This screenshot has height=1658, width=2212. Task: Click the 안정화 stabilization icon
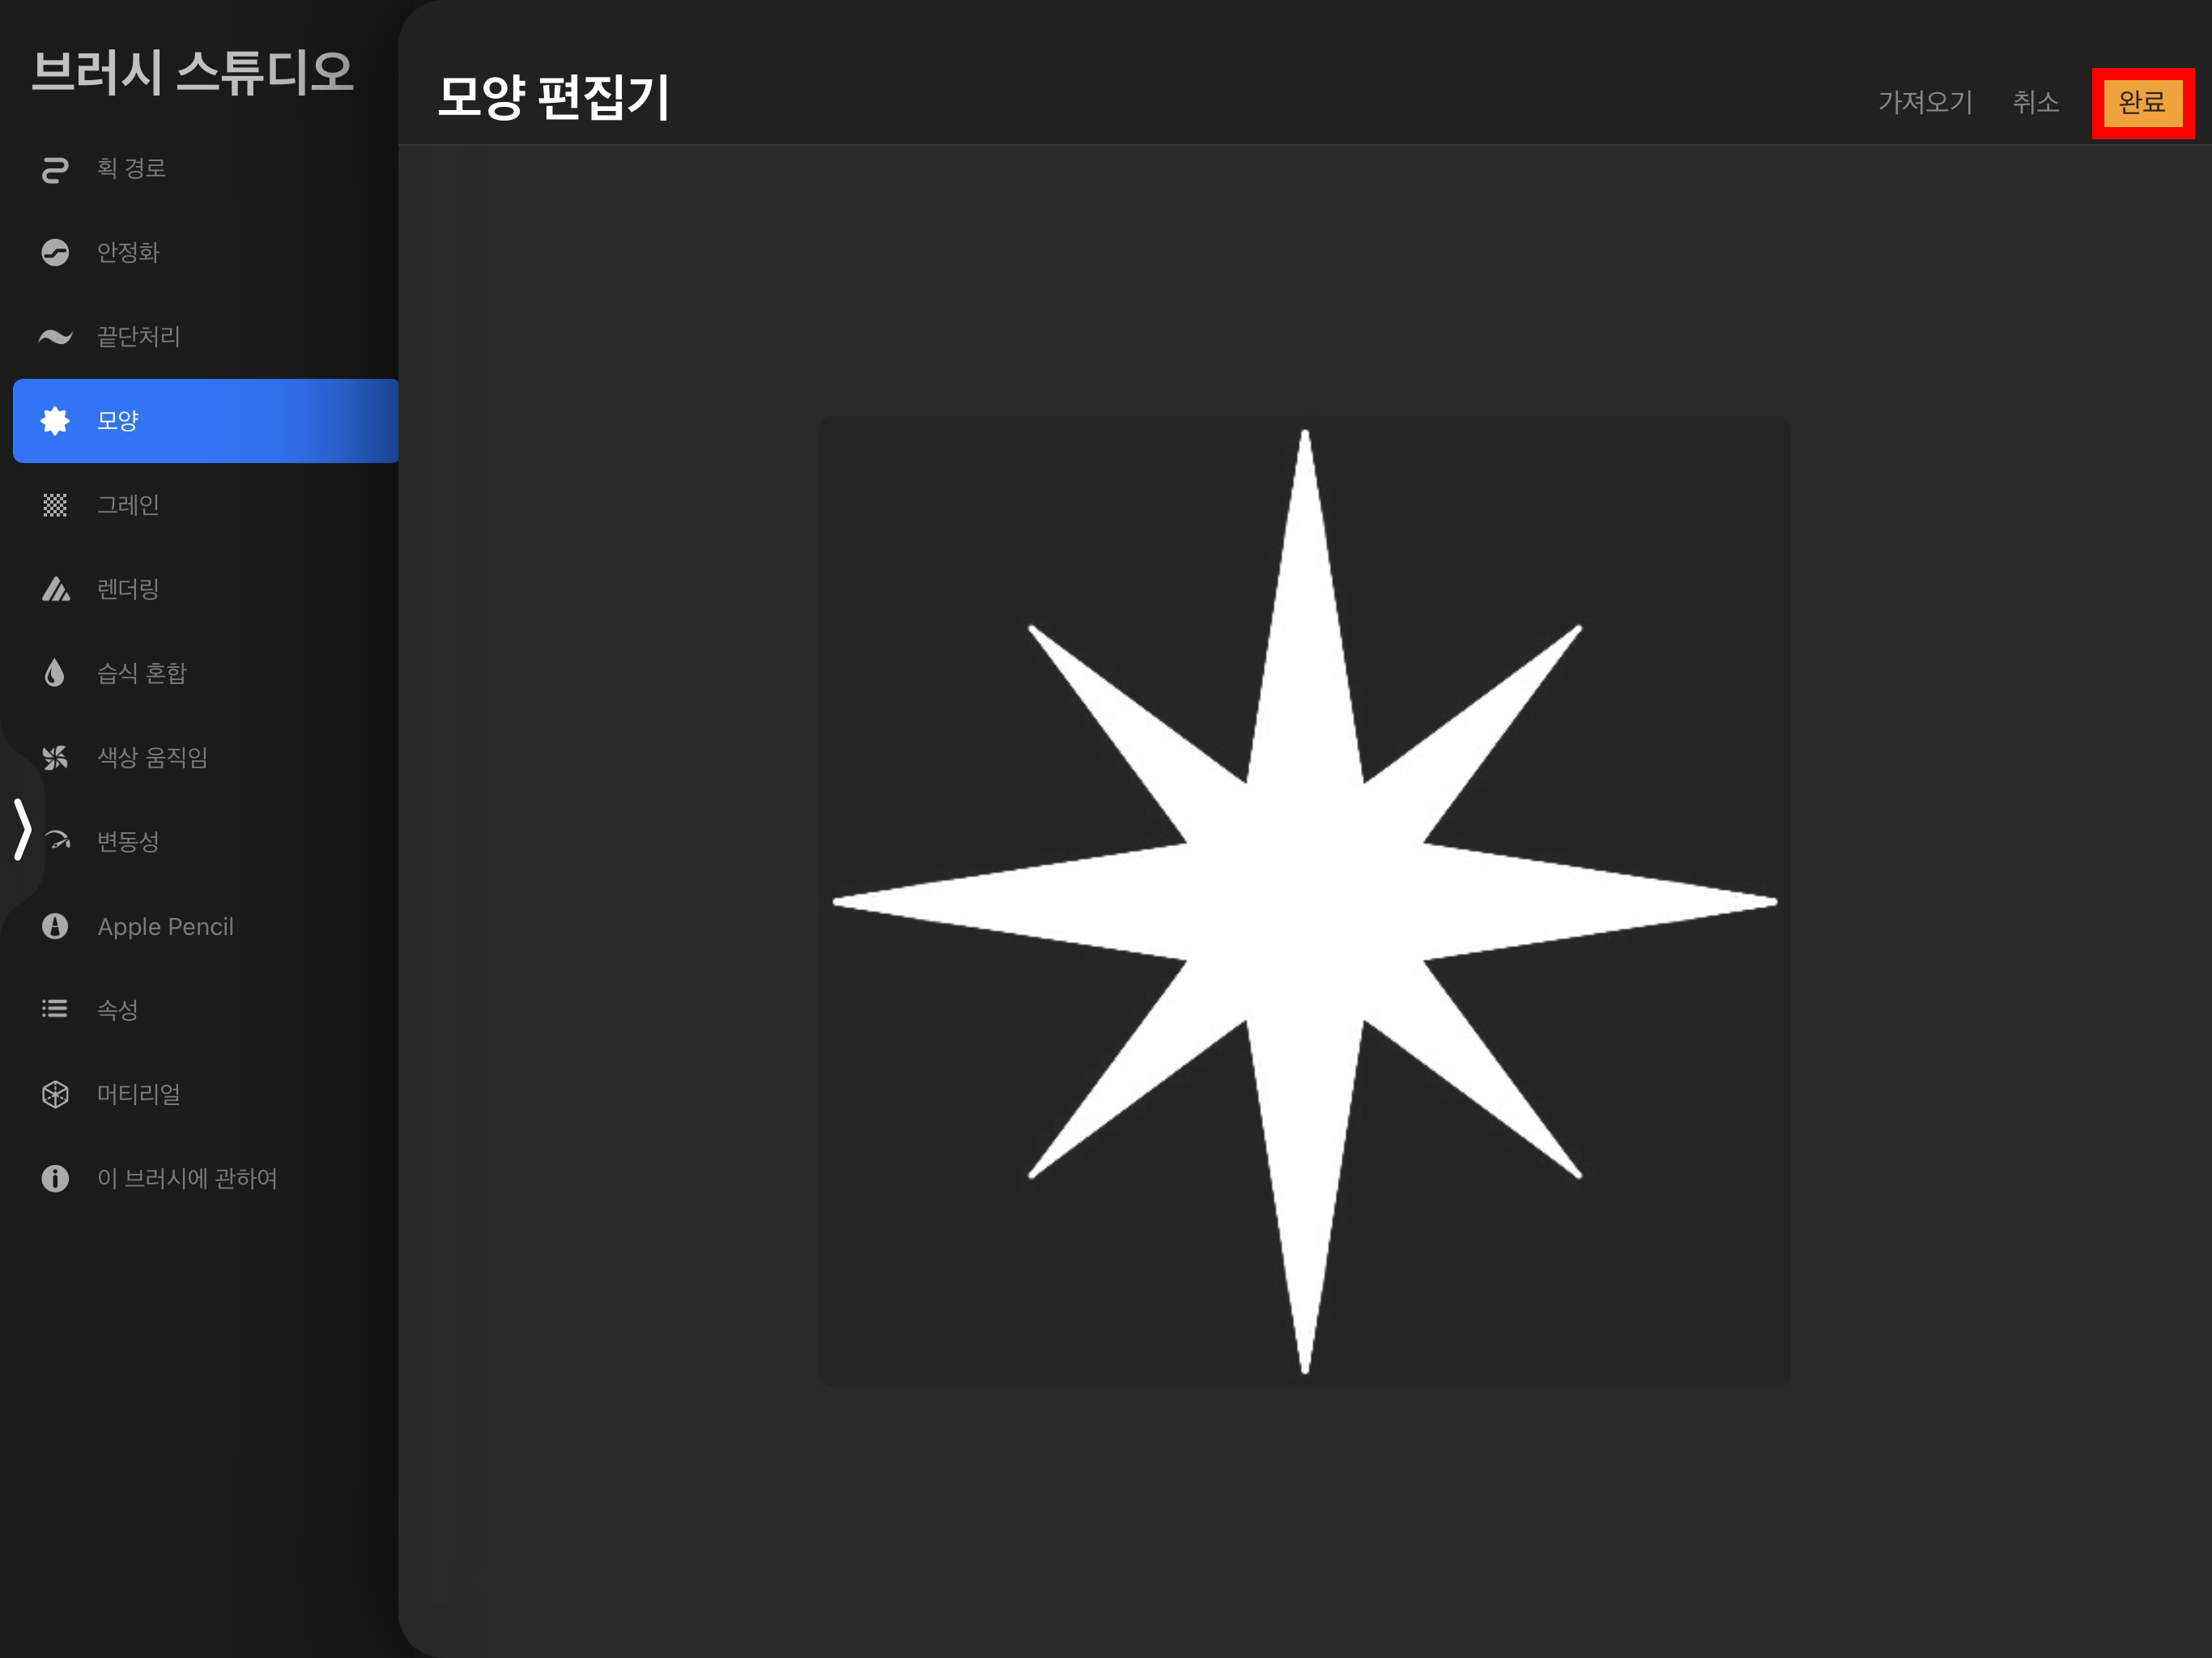(x=55, y=253)
